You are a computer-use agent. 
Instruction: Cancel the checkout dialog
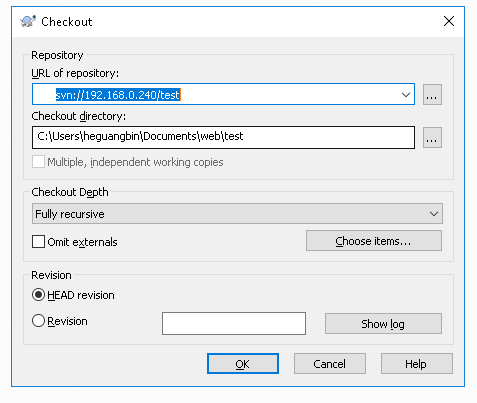point(330,364)
